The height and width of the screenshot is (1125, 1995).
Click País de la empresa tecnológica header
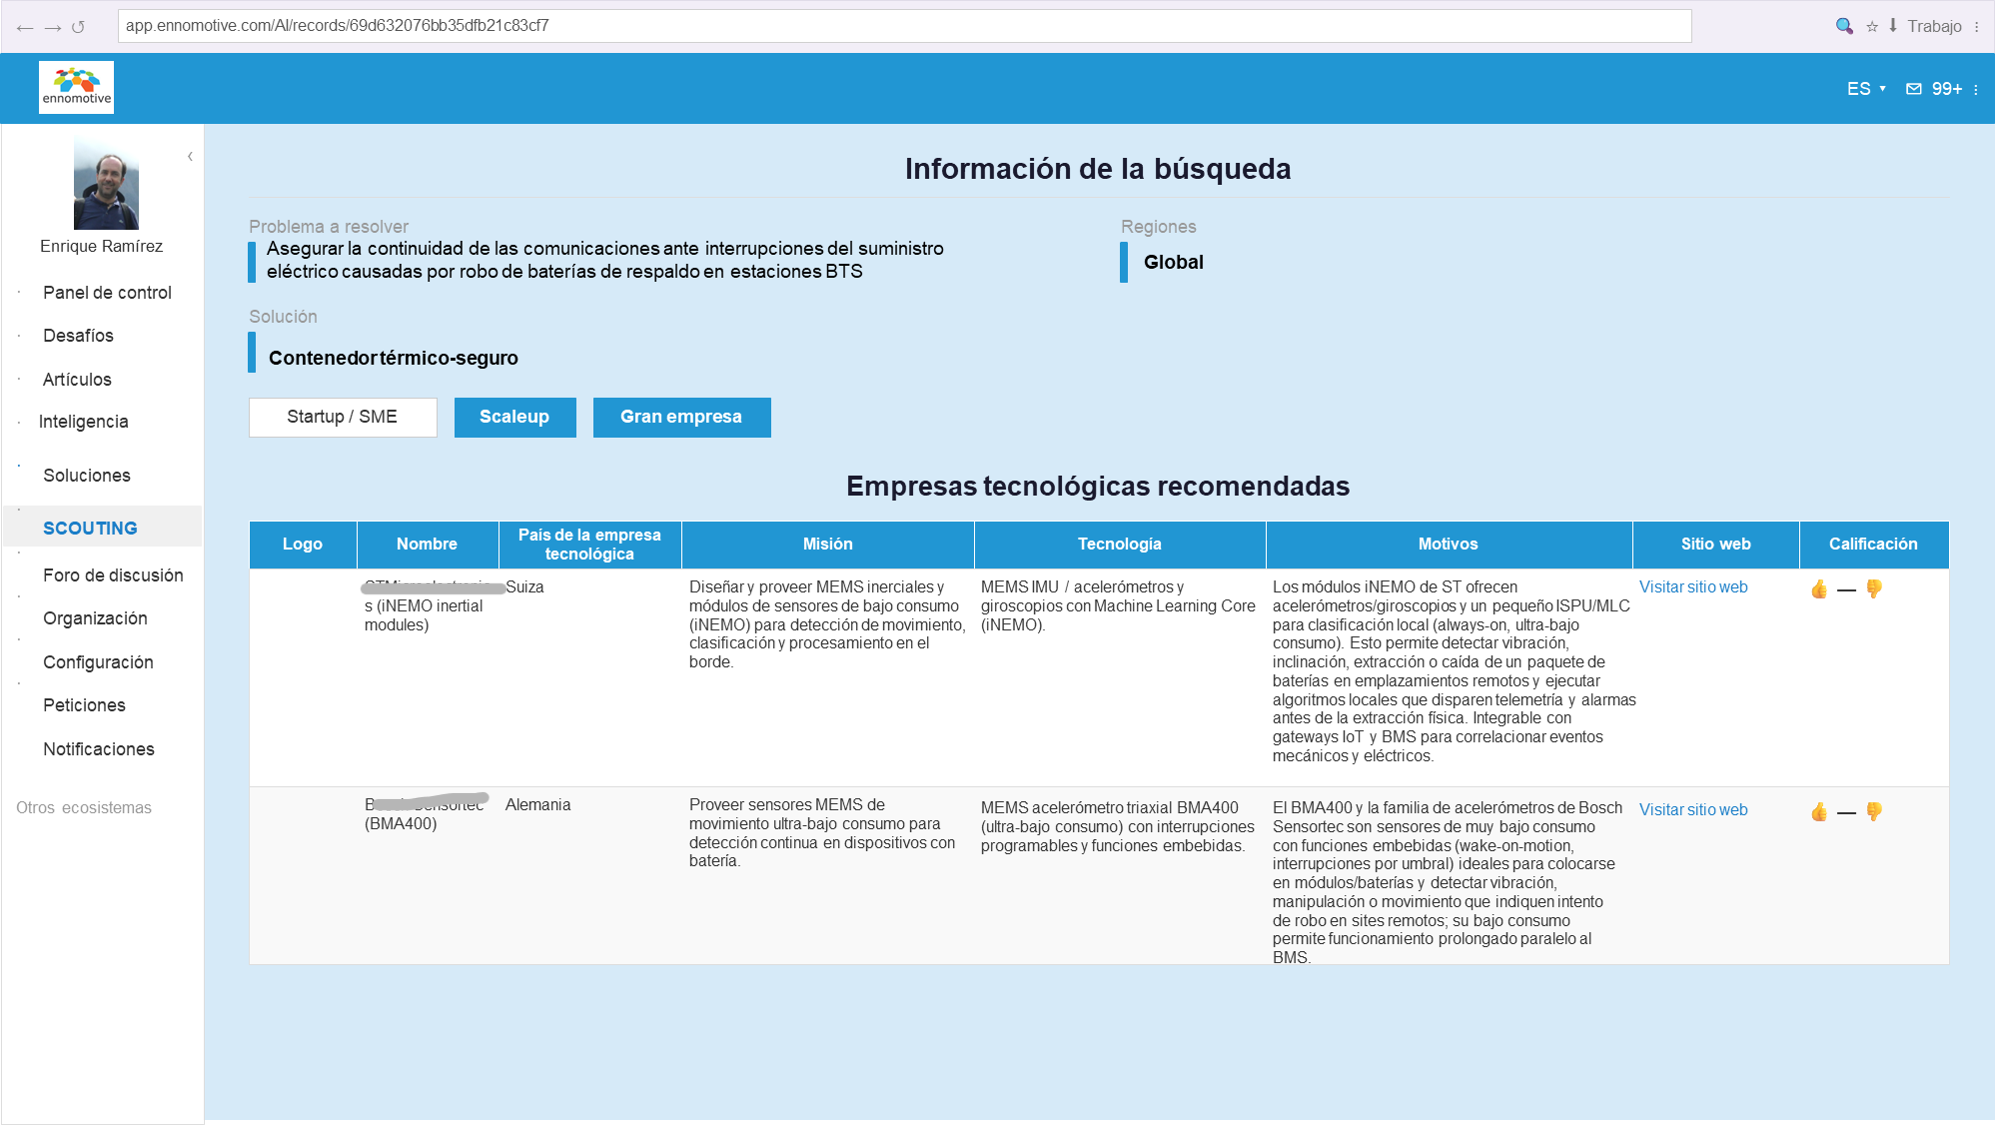pyautogui.click(x=590, y=544)
